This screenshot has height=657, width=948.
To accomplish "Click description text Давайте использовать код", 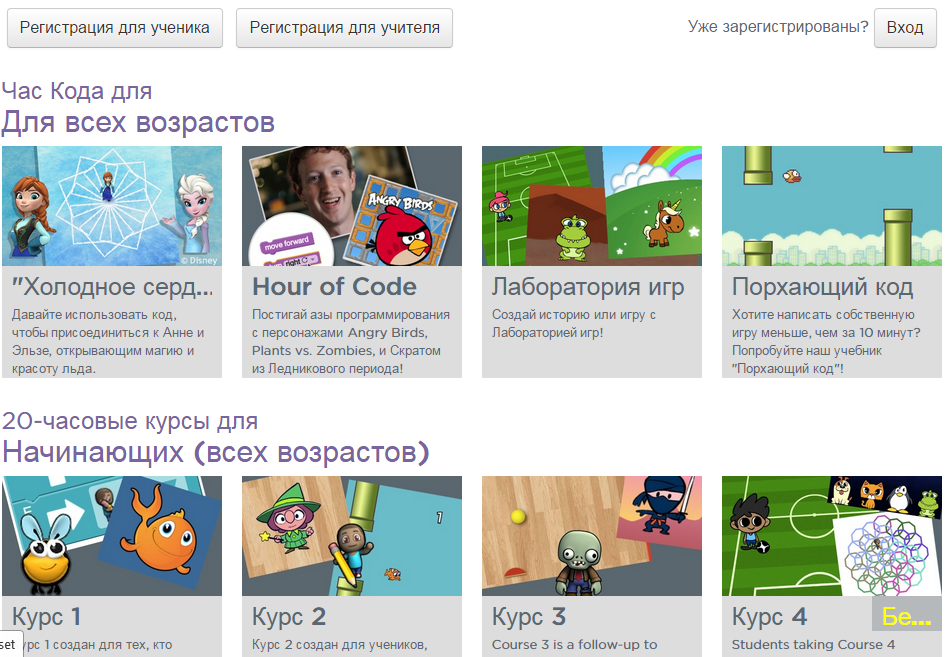I will click(94, 315).
